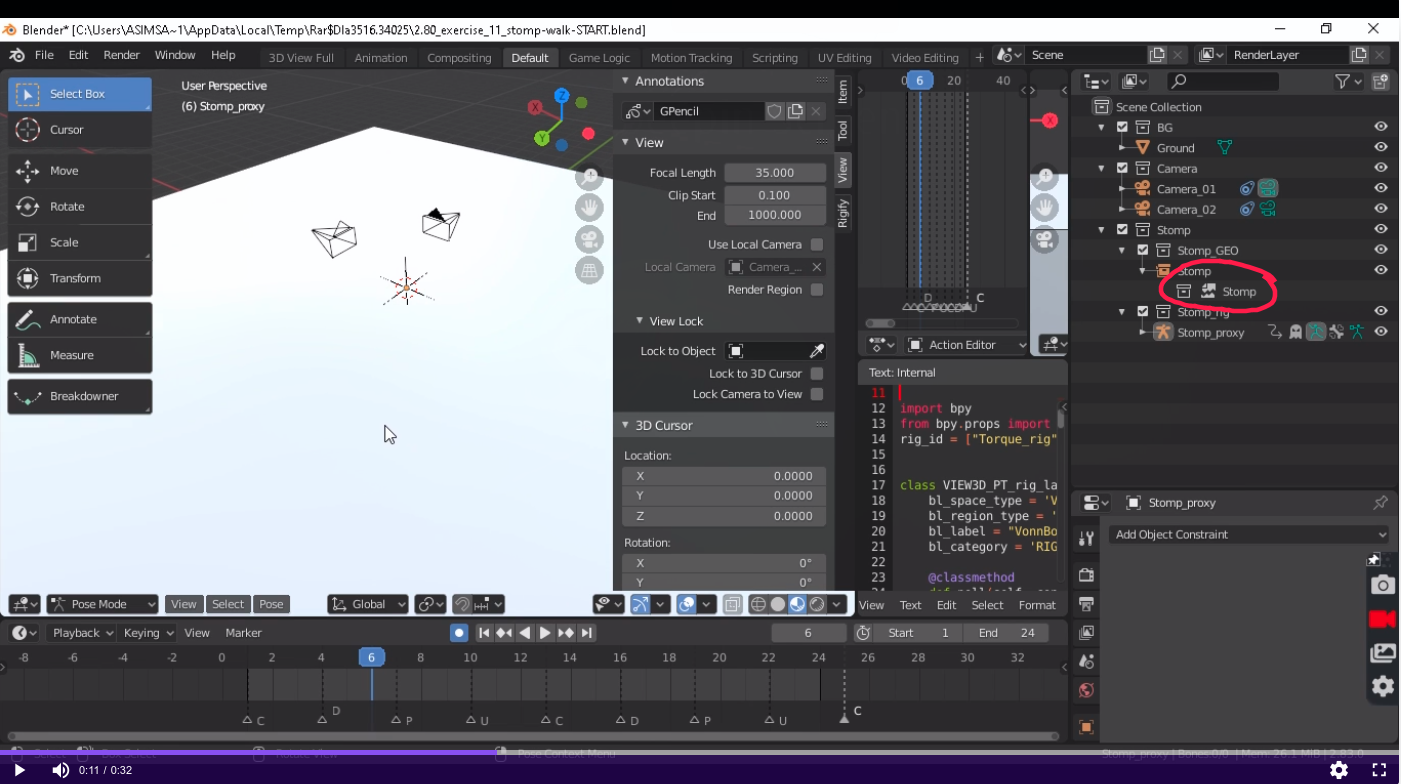Click the screenshot camera icon in recorder overlay
This screenshot has height=784, width=1401.
[1382, 585]
